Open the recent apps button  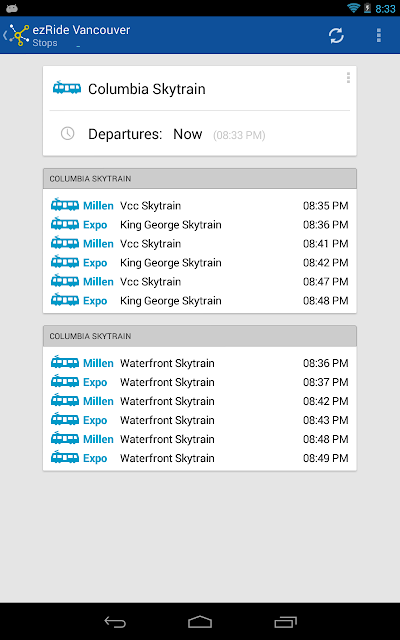(285, 622)
